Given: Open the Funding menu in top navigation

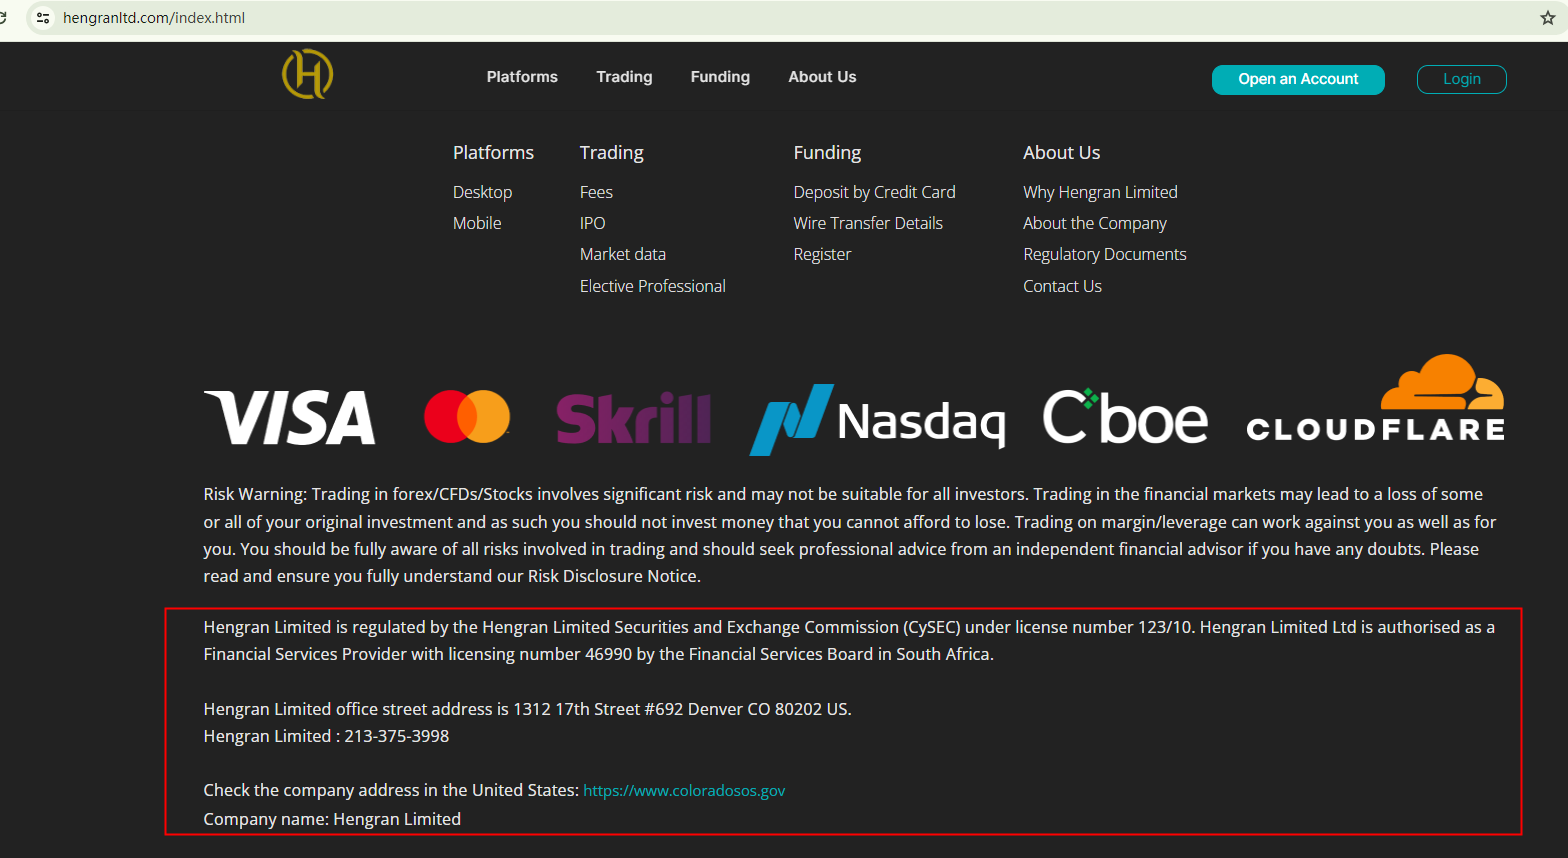Looking at the screenshot, I should click(x=720, y=77).
